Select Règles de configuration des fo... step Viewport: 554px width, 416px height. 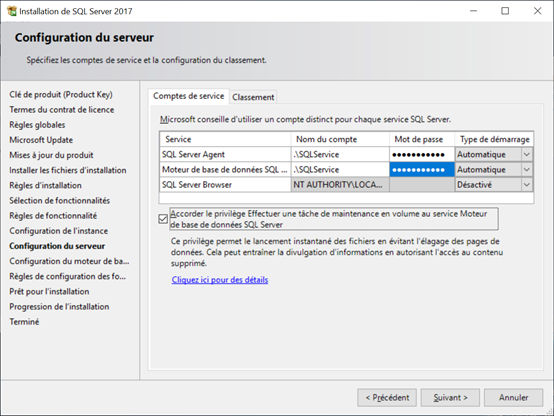pos(67,276)
